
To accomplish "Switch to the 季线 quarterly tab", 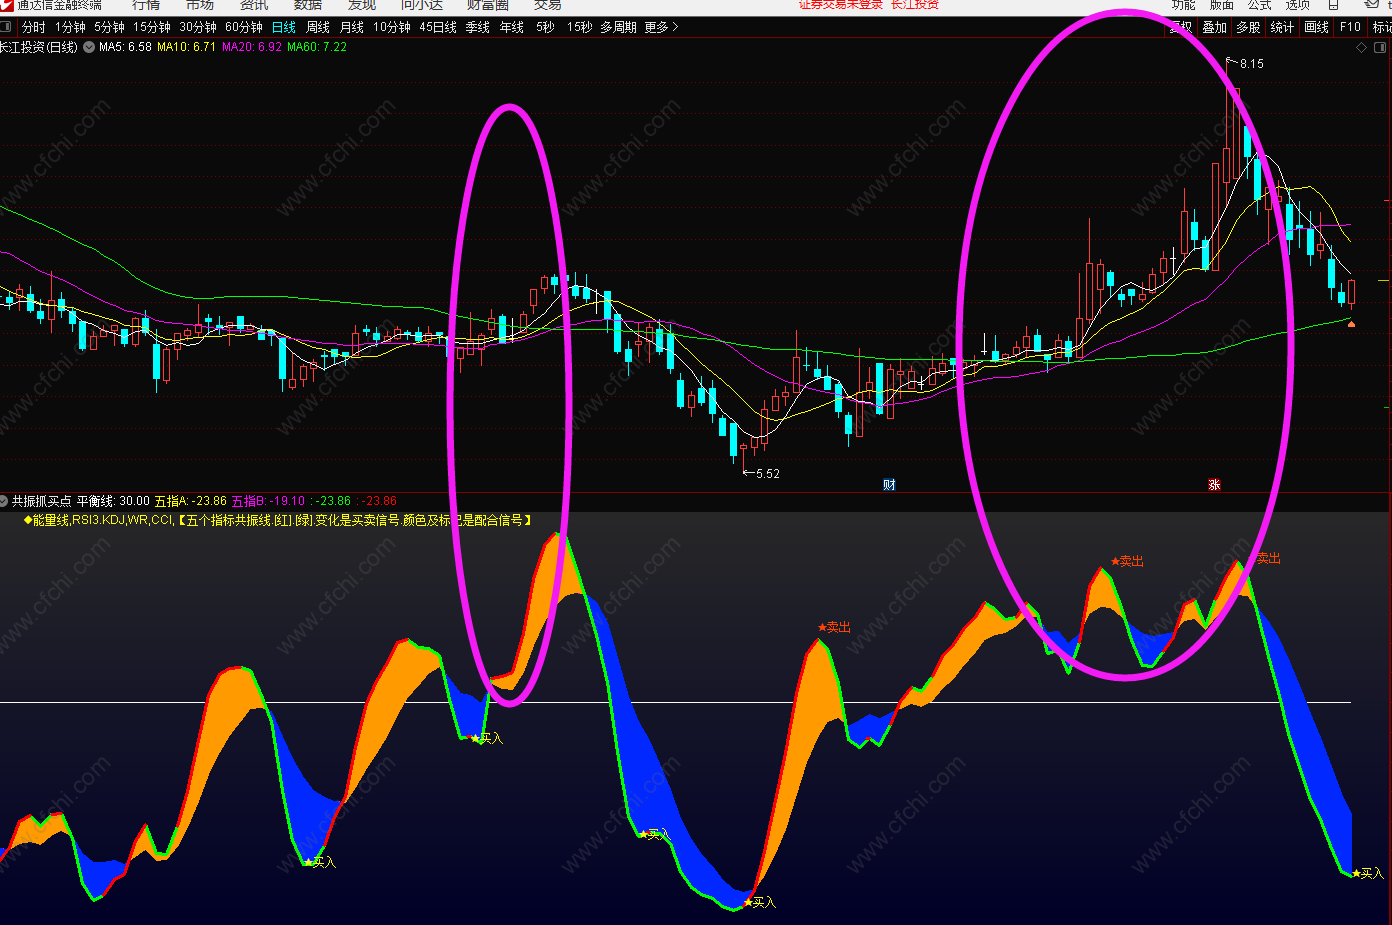I will click(478, 27).
